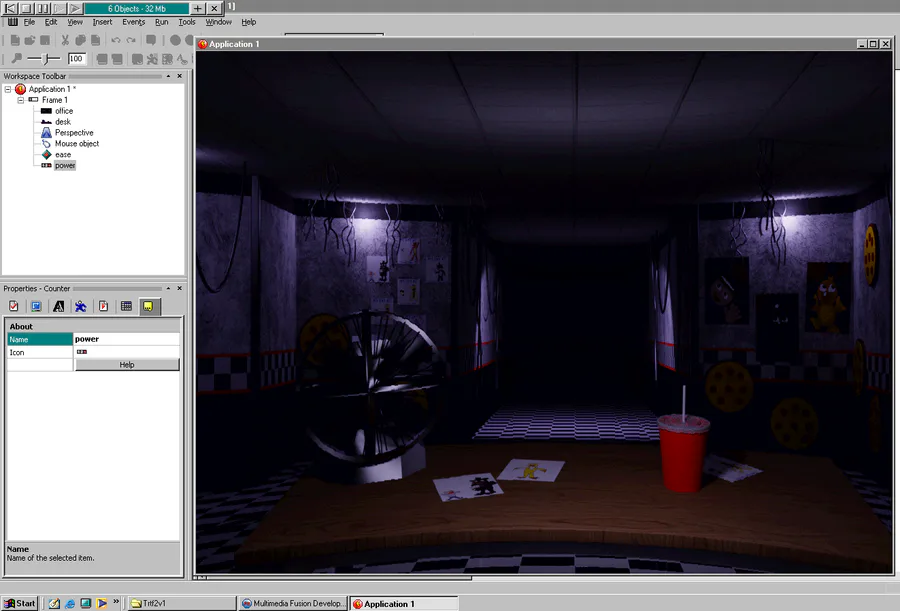Click the Undo arrow icon
The width and height of the screenshot is (900, 611).
116,40
